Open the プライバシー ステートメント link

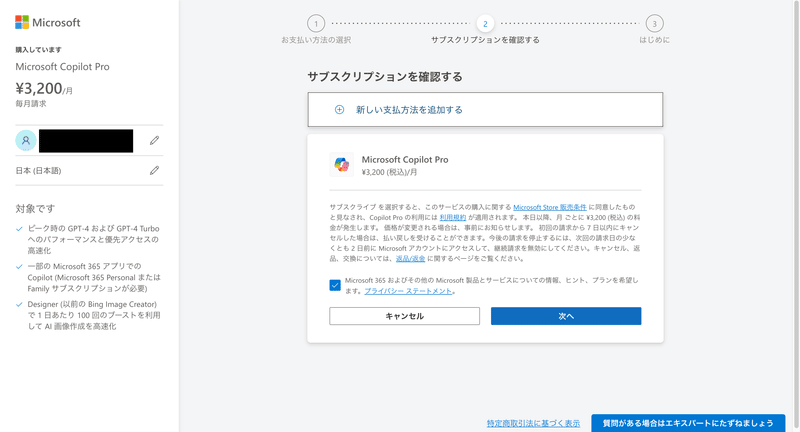pyautogui.click(x=408, y=291)
